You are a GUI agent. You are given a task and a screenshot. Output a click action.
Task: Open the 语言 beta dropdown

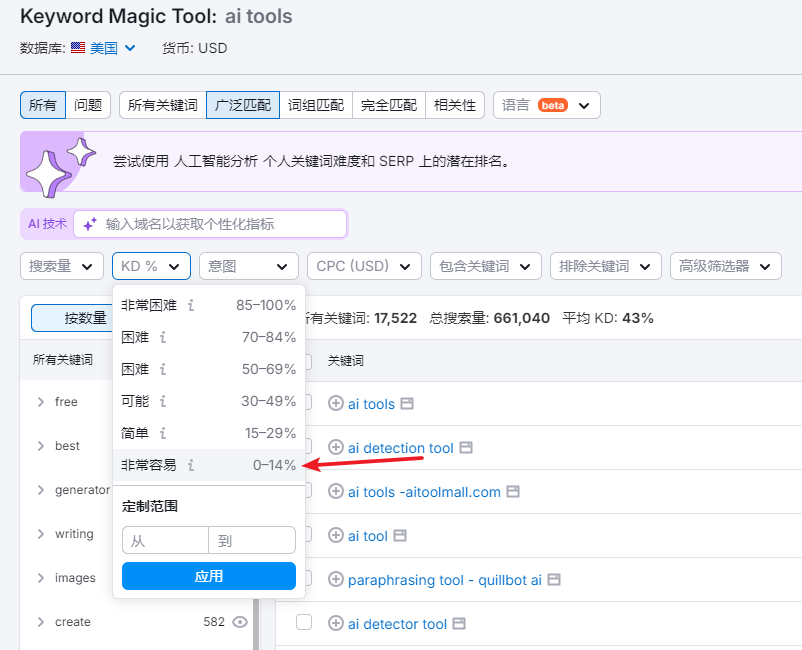[547, 105]
